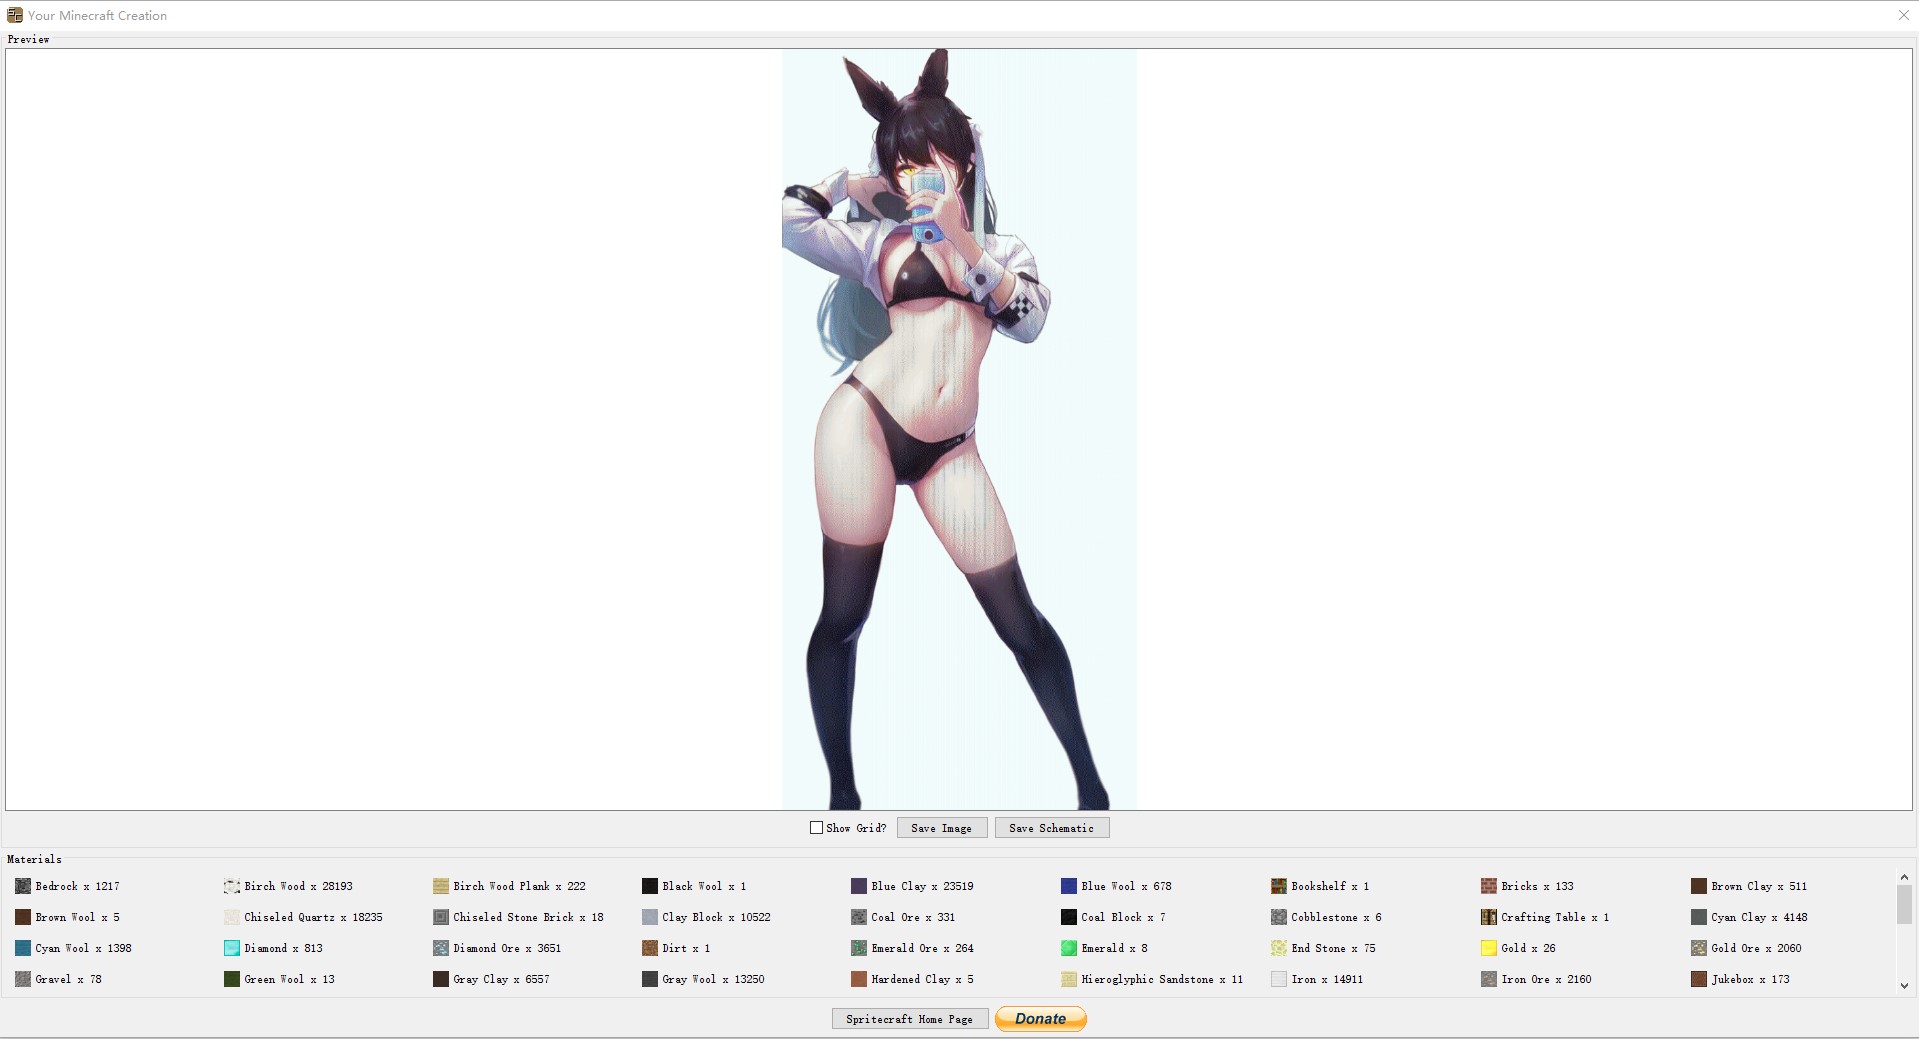Click the Bedrock block icon
This screenshot has width=1919, height=1039.
pos(23,886)
